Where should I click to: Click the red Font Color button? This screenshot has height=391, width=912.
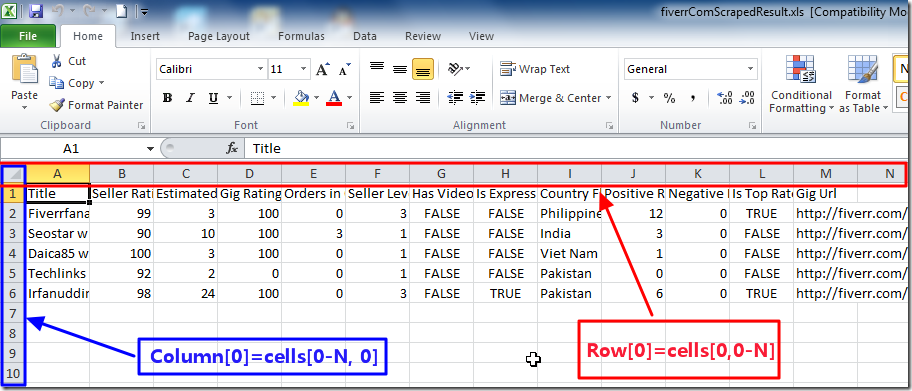coord(334,97)
